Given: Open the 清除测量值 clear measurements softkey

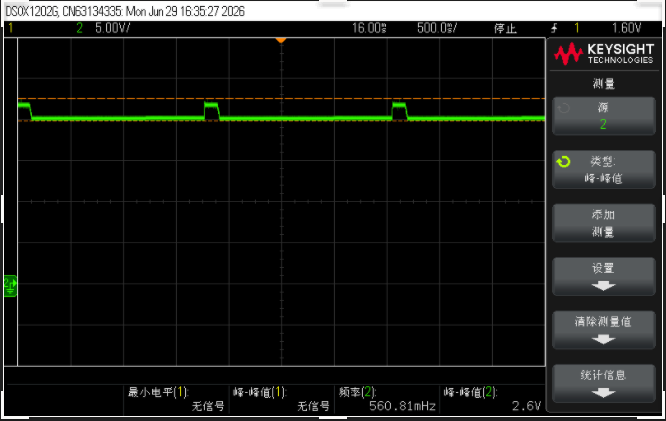Looking at the screenshot, I should [604, 330].
